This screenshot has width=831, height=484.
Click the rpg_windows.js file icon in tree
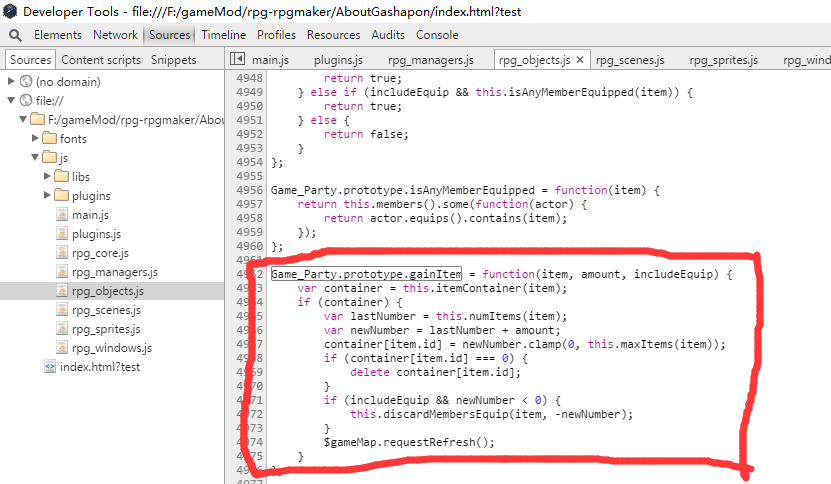[x=62, y=348]
